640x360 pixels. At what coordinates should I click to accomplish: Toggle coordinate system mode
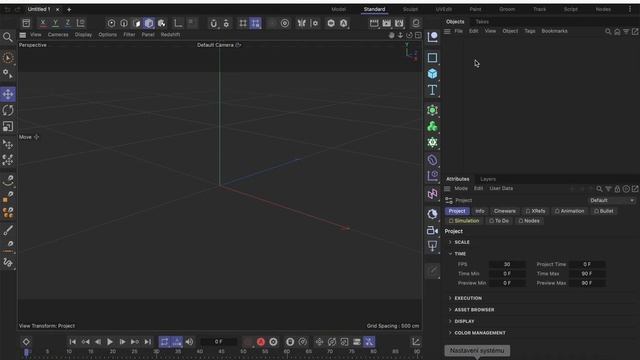(x=81, y=23)
